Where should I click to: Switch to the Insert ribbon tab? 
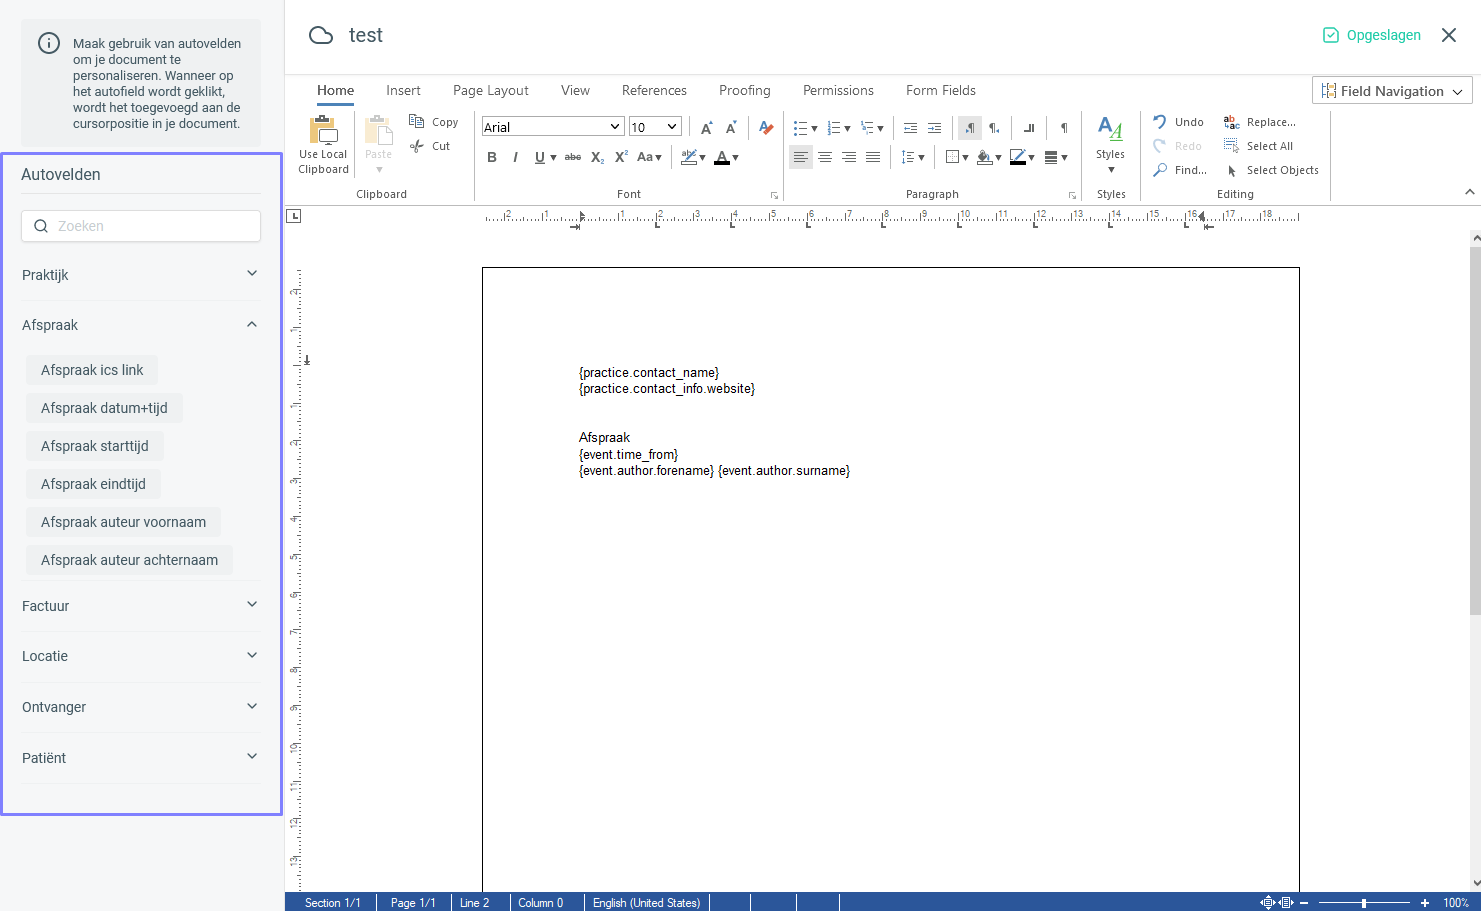tap(403, 90)
